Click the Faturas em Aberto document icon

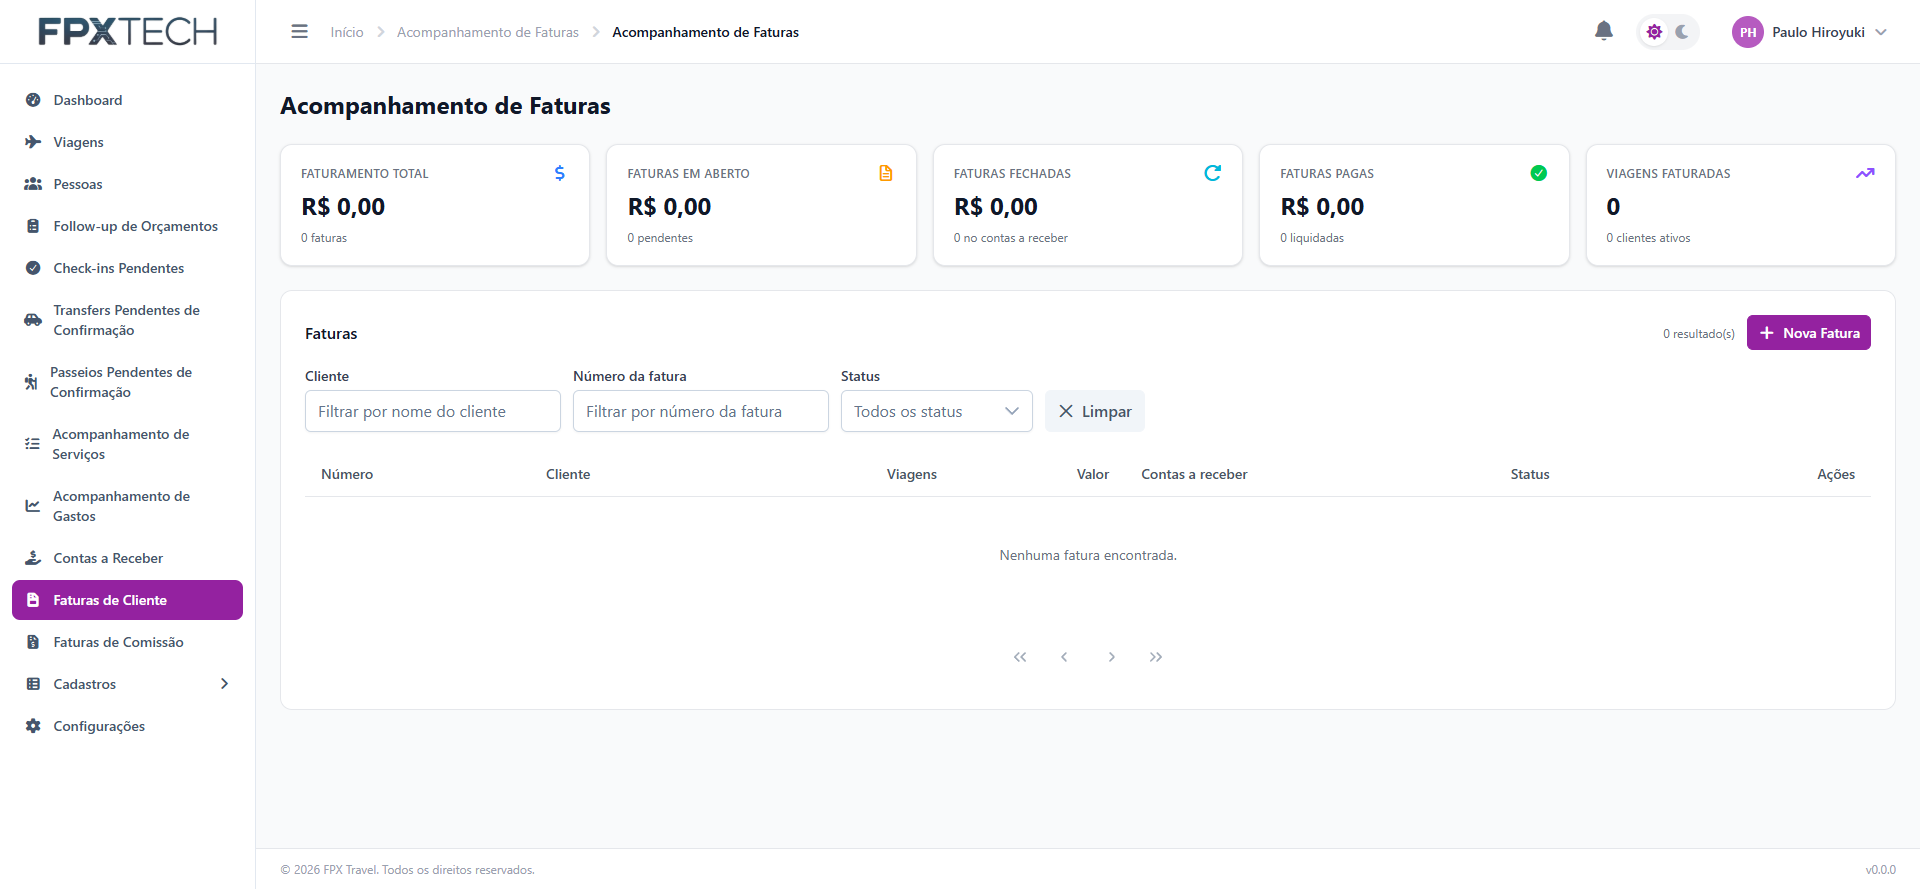[x=886, y=173]
